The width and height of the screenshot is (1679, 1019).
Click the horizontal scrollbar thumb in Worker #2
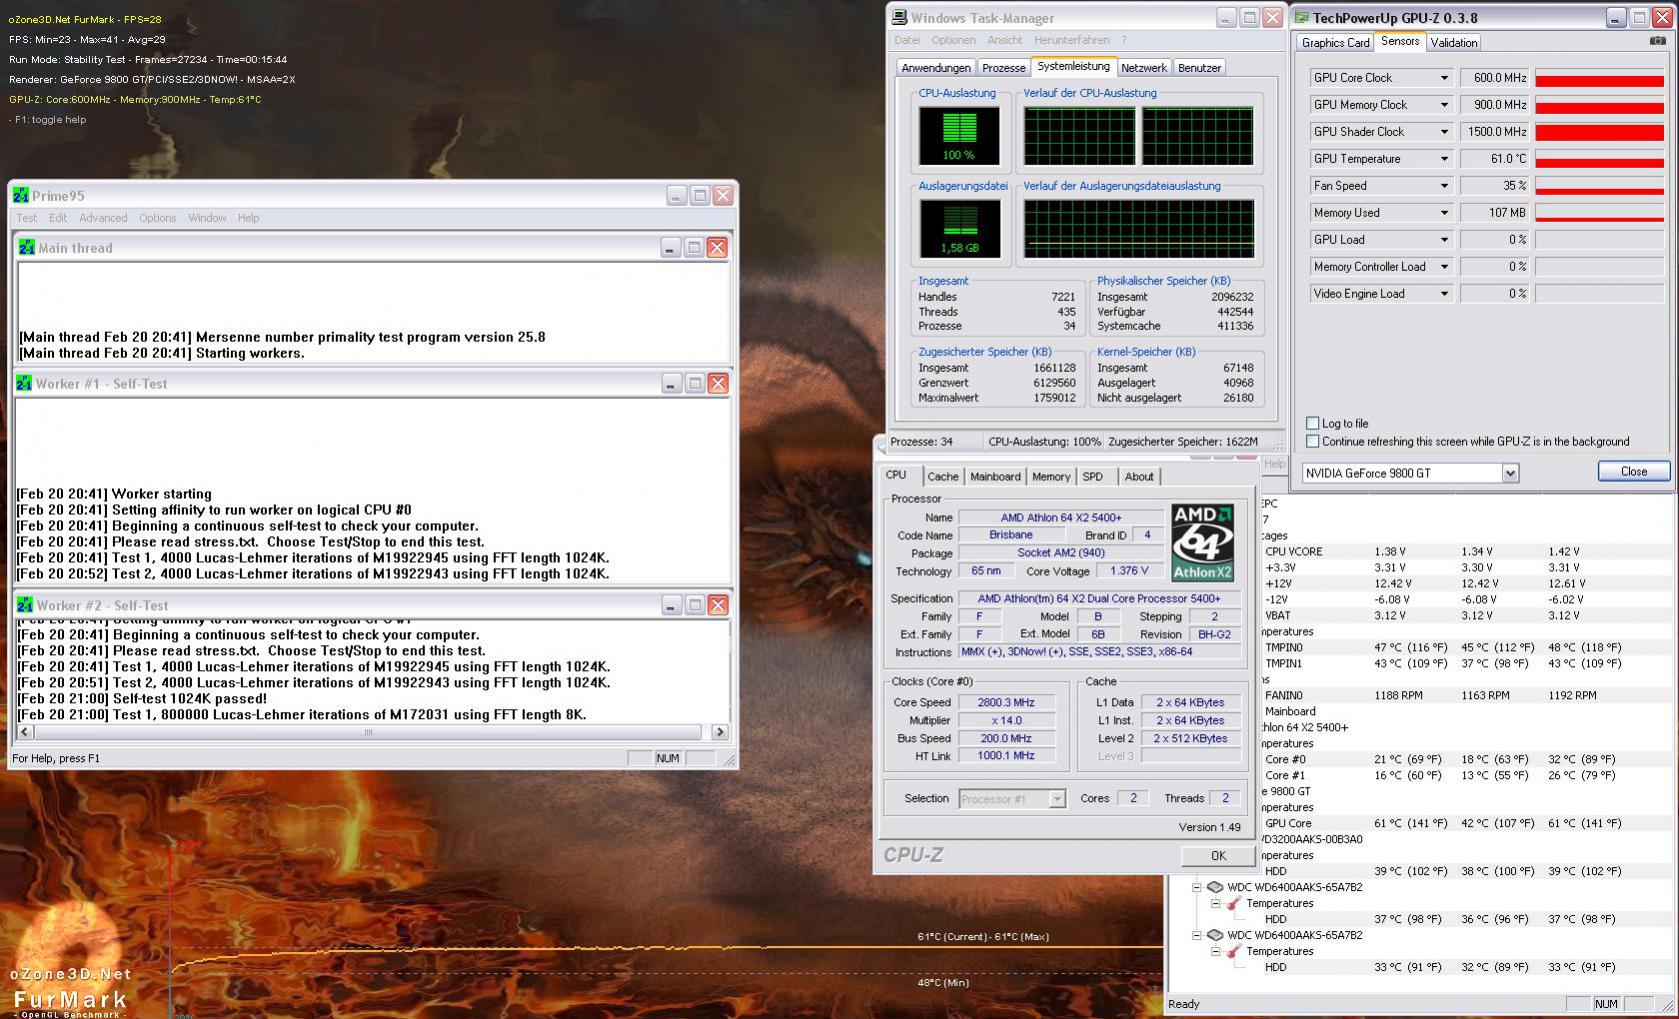pyautogui.click(x=368, y=732)
